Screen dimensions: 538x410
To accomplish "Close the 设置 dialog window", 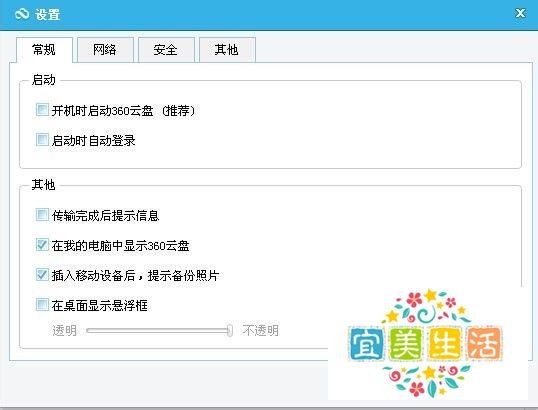I will click(520, 13).
